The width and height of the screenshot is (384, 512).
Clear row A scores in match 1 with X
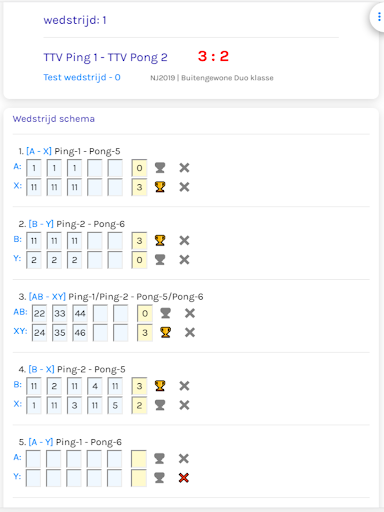pyautogui.click(x=184, y=168)
